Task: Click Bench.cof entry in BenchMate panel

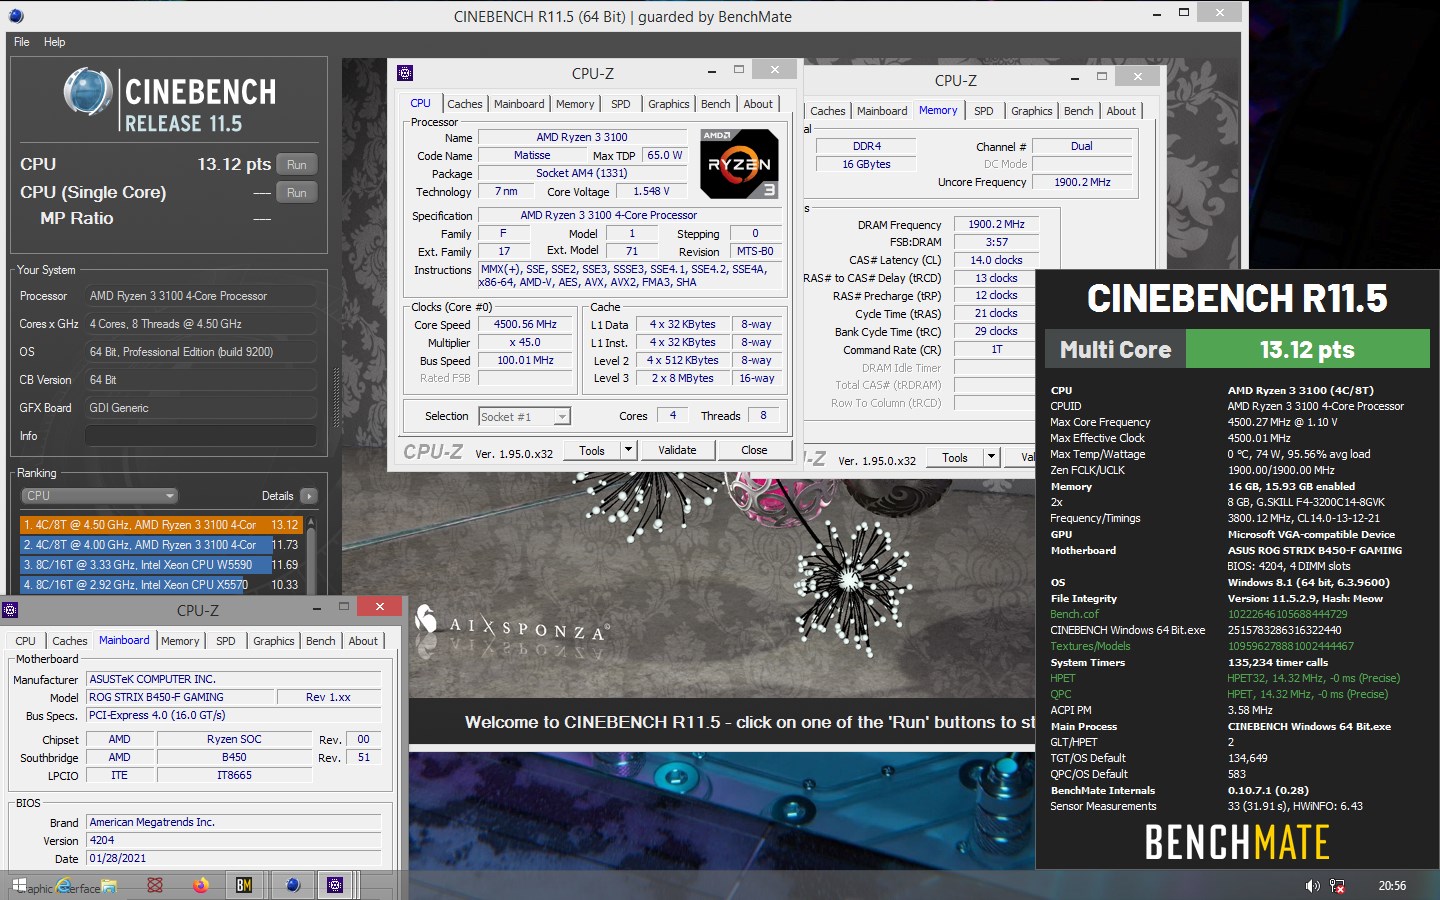Action: click(x=1074, y=614)
